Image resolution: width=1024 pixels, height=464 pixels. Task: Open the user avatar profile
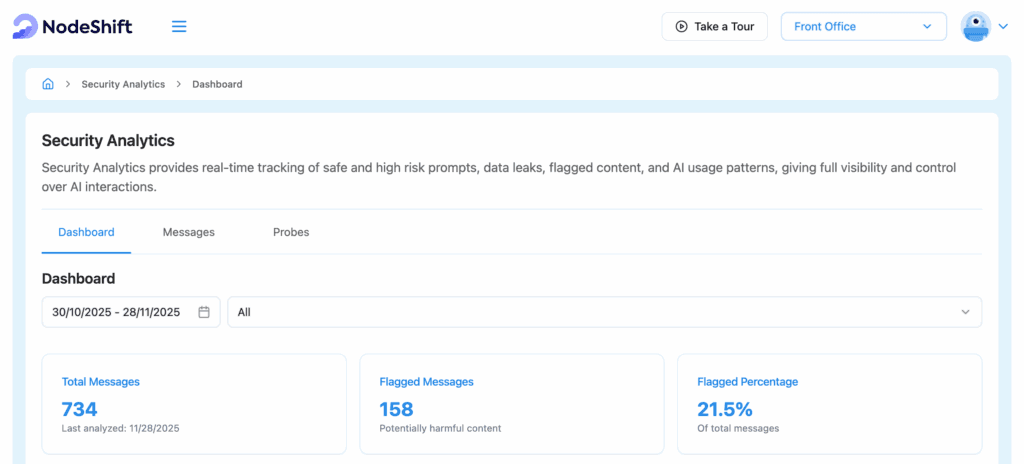(975, 27)
